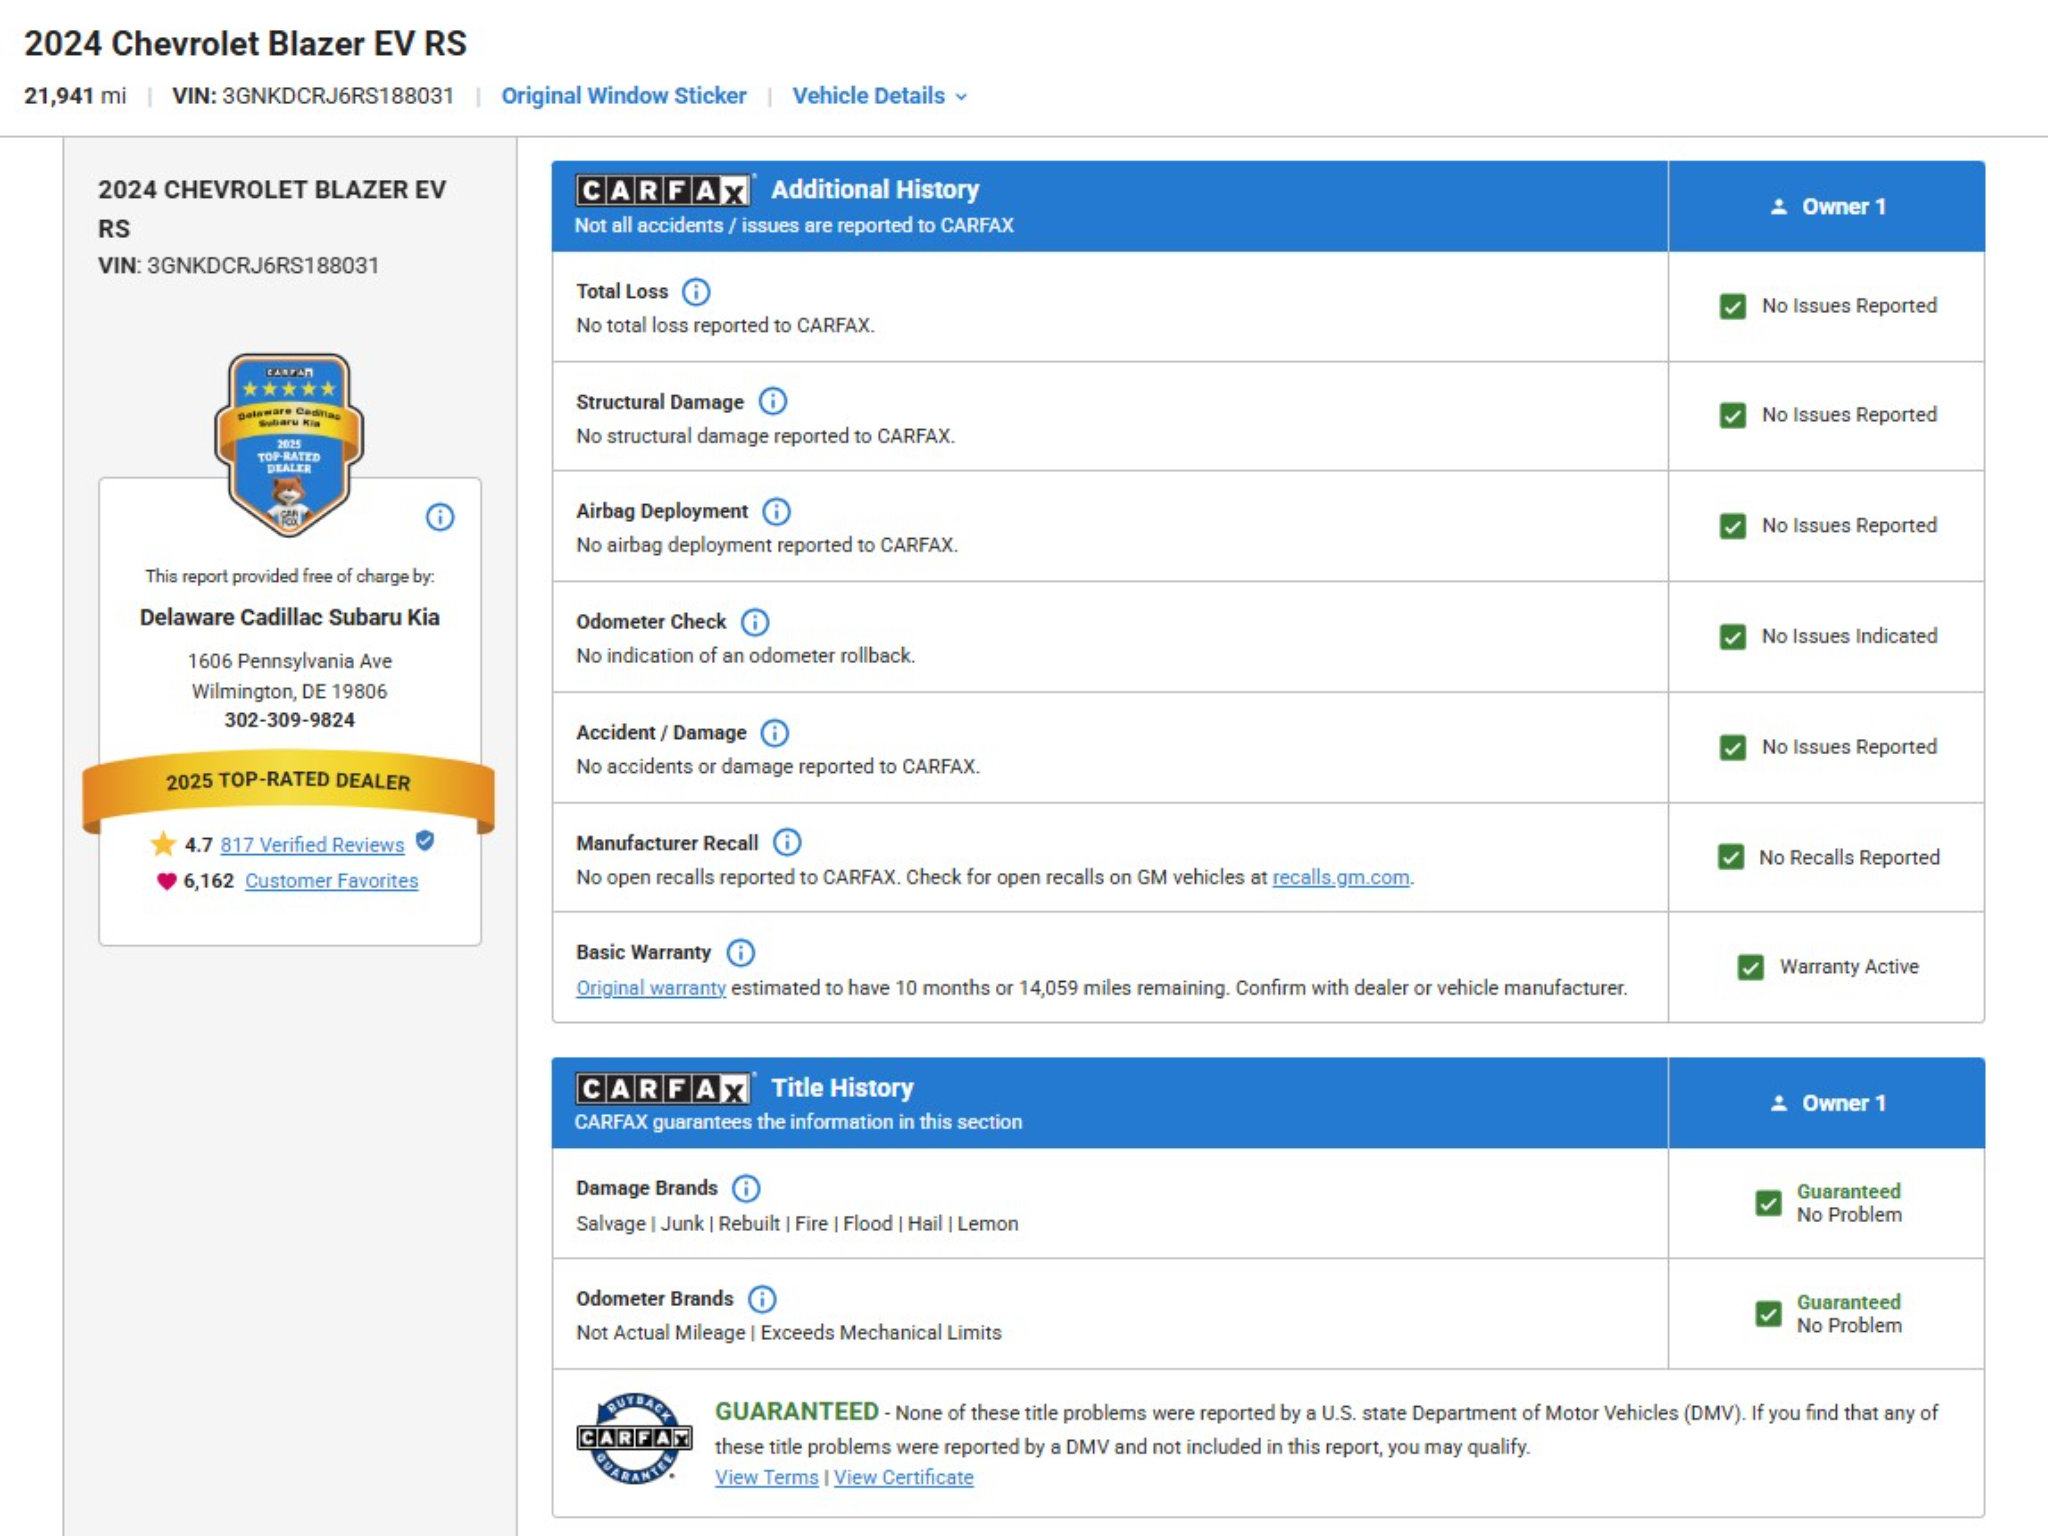Click the Top-Rated Dealer shield badge
The height and width of the screenshot is (1536, 2048).
289,445
